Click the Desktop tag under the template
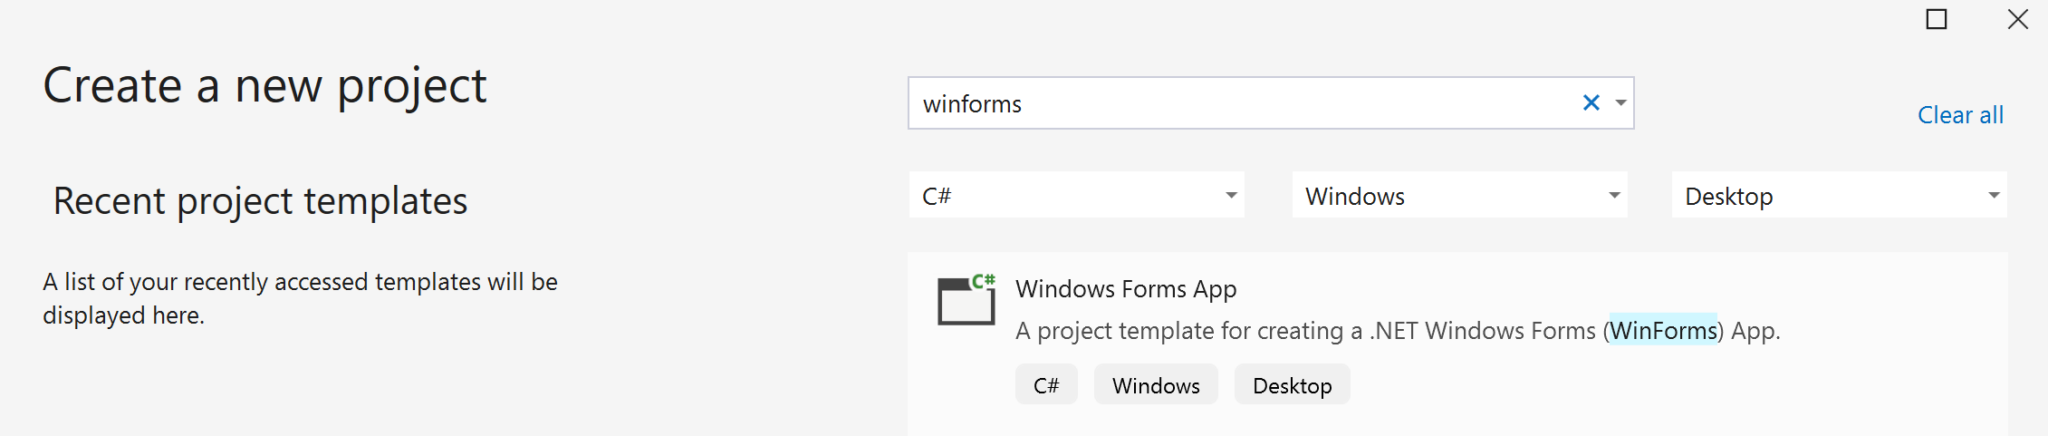 tap(1292, 386)
